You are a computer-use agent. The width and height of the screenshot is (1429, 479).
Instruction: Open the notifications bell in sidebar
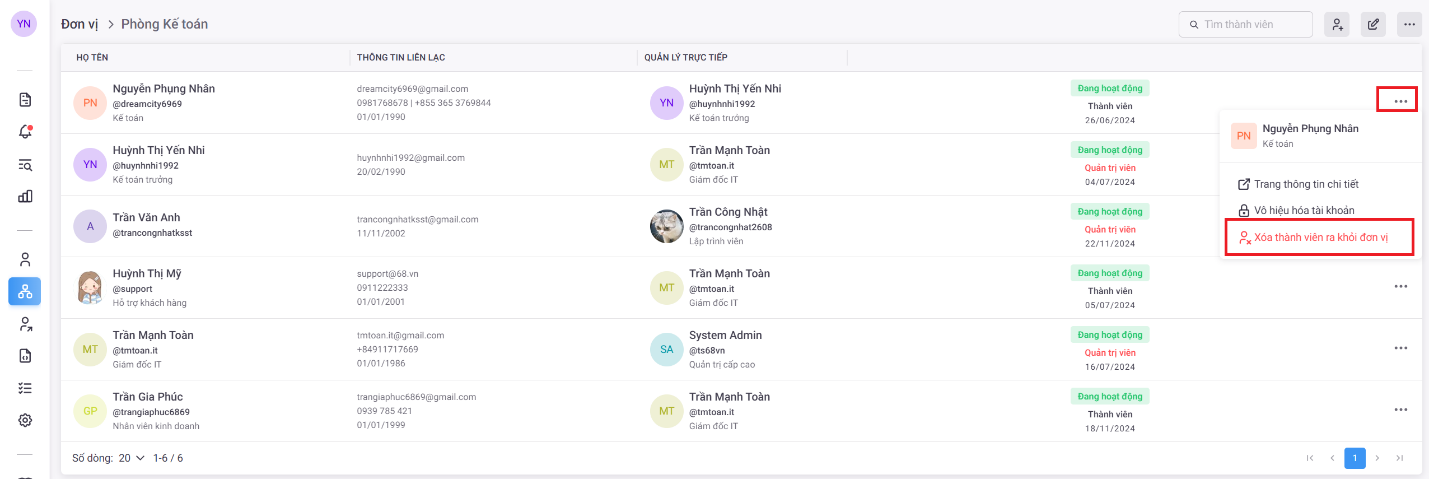pyautogui.click(x=26, y=132)
